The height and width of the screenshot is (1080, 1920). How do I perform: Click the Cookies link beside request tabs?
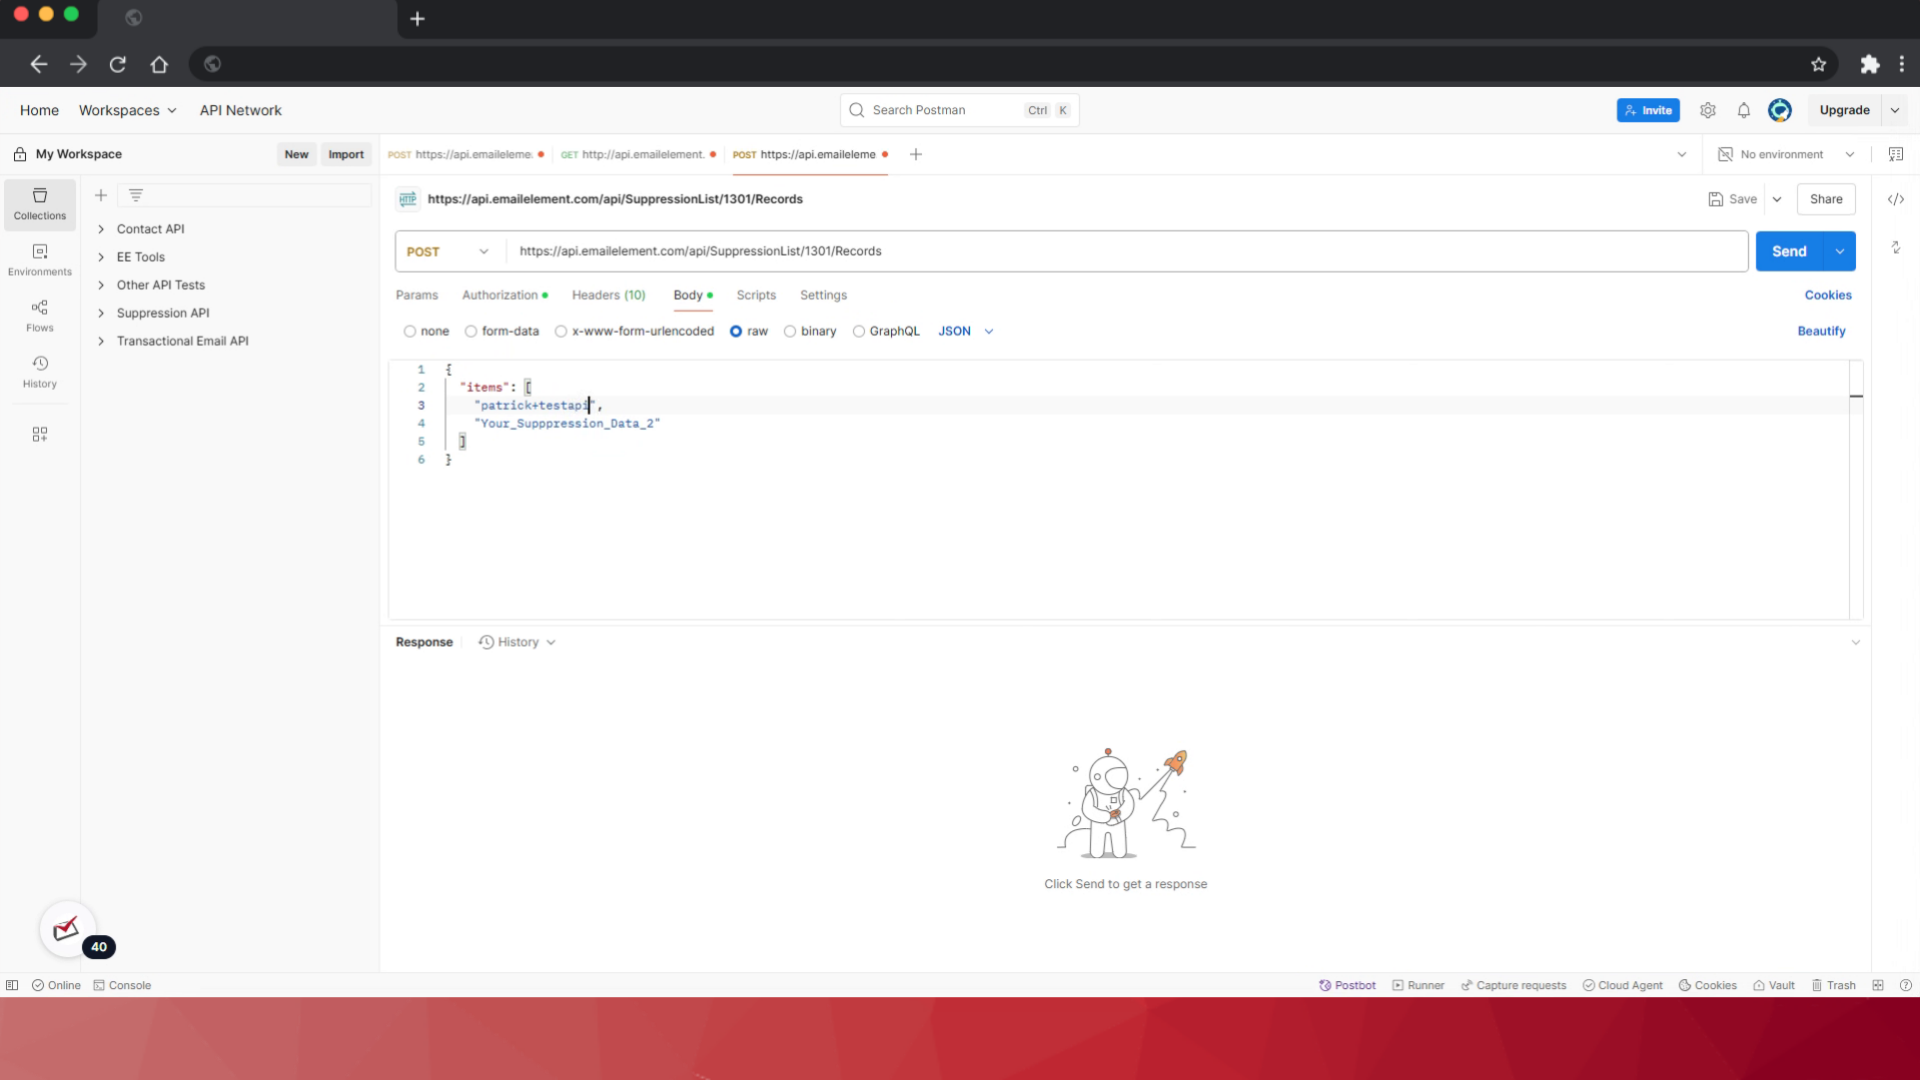1828,295
